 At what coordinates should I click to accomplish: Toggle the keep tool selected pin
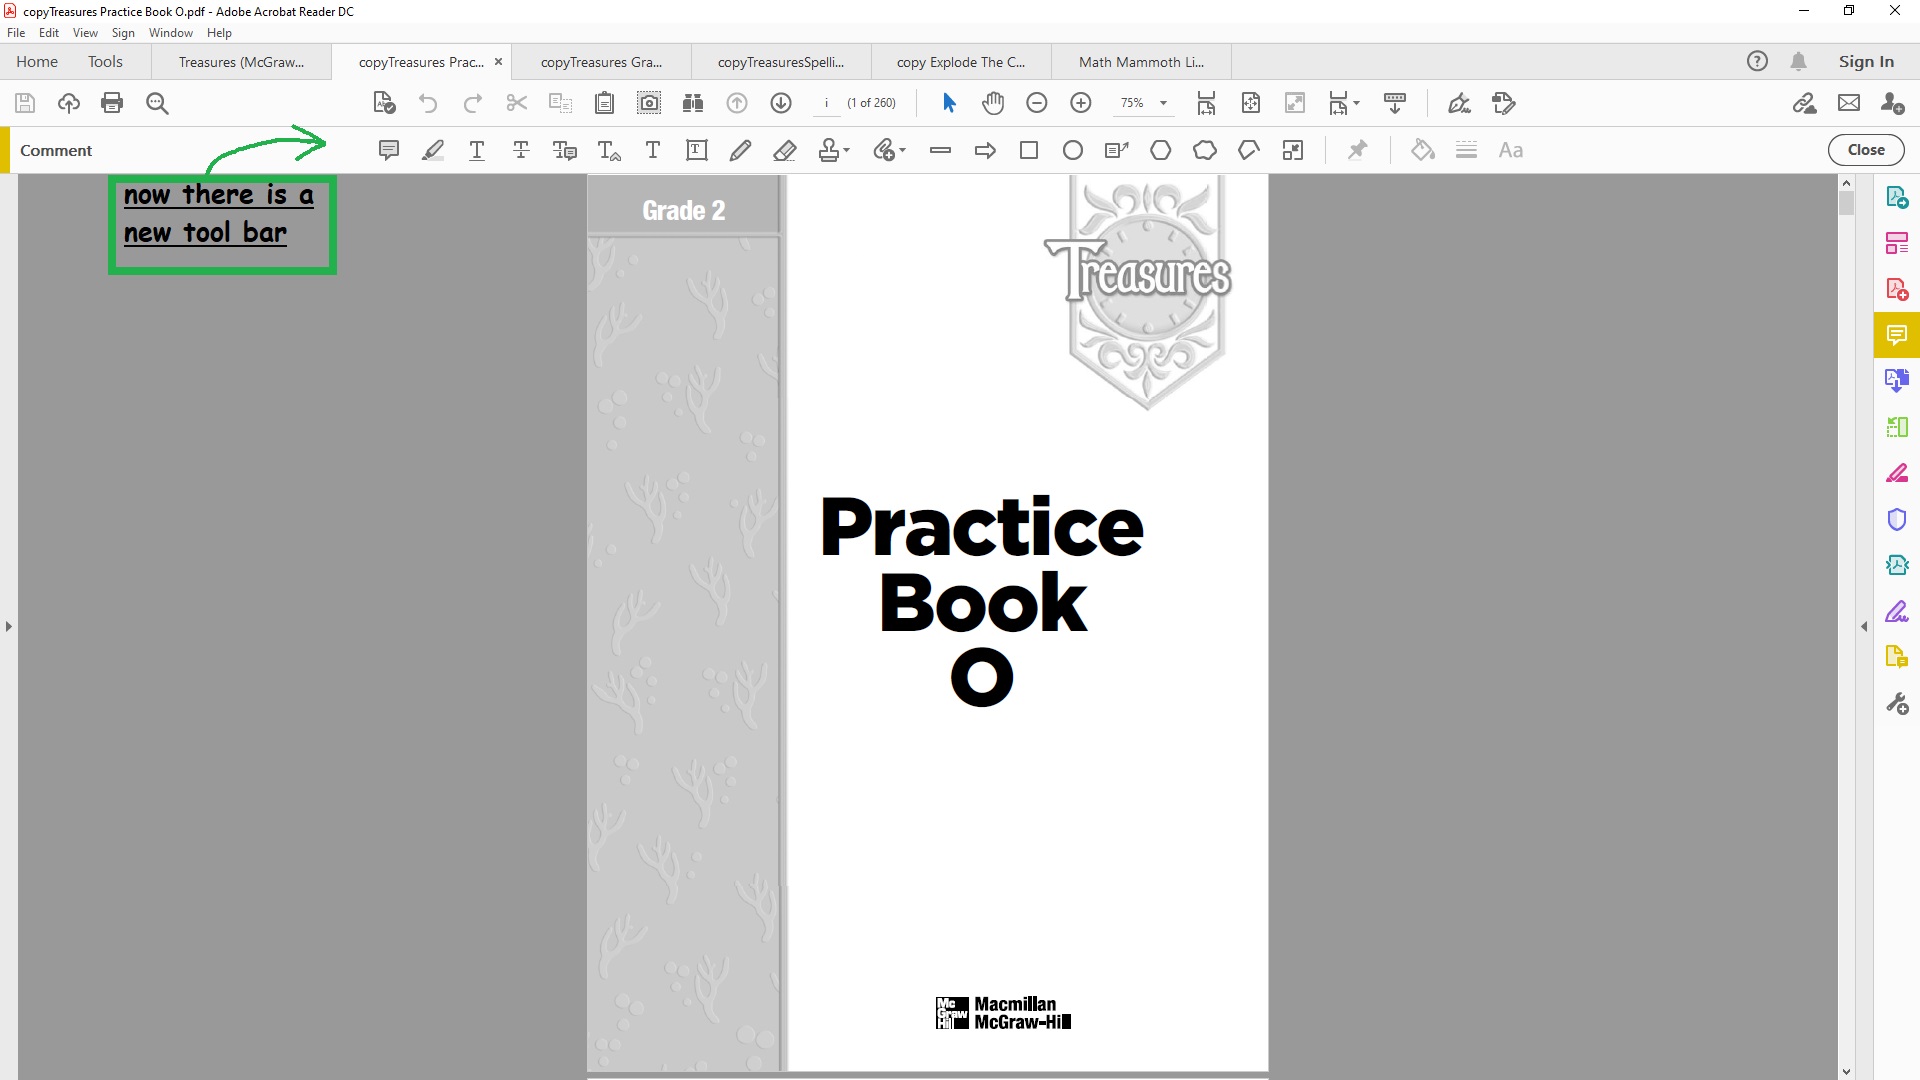(1357, 150)
